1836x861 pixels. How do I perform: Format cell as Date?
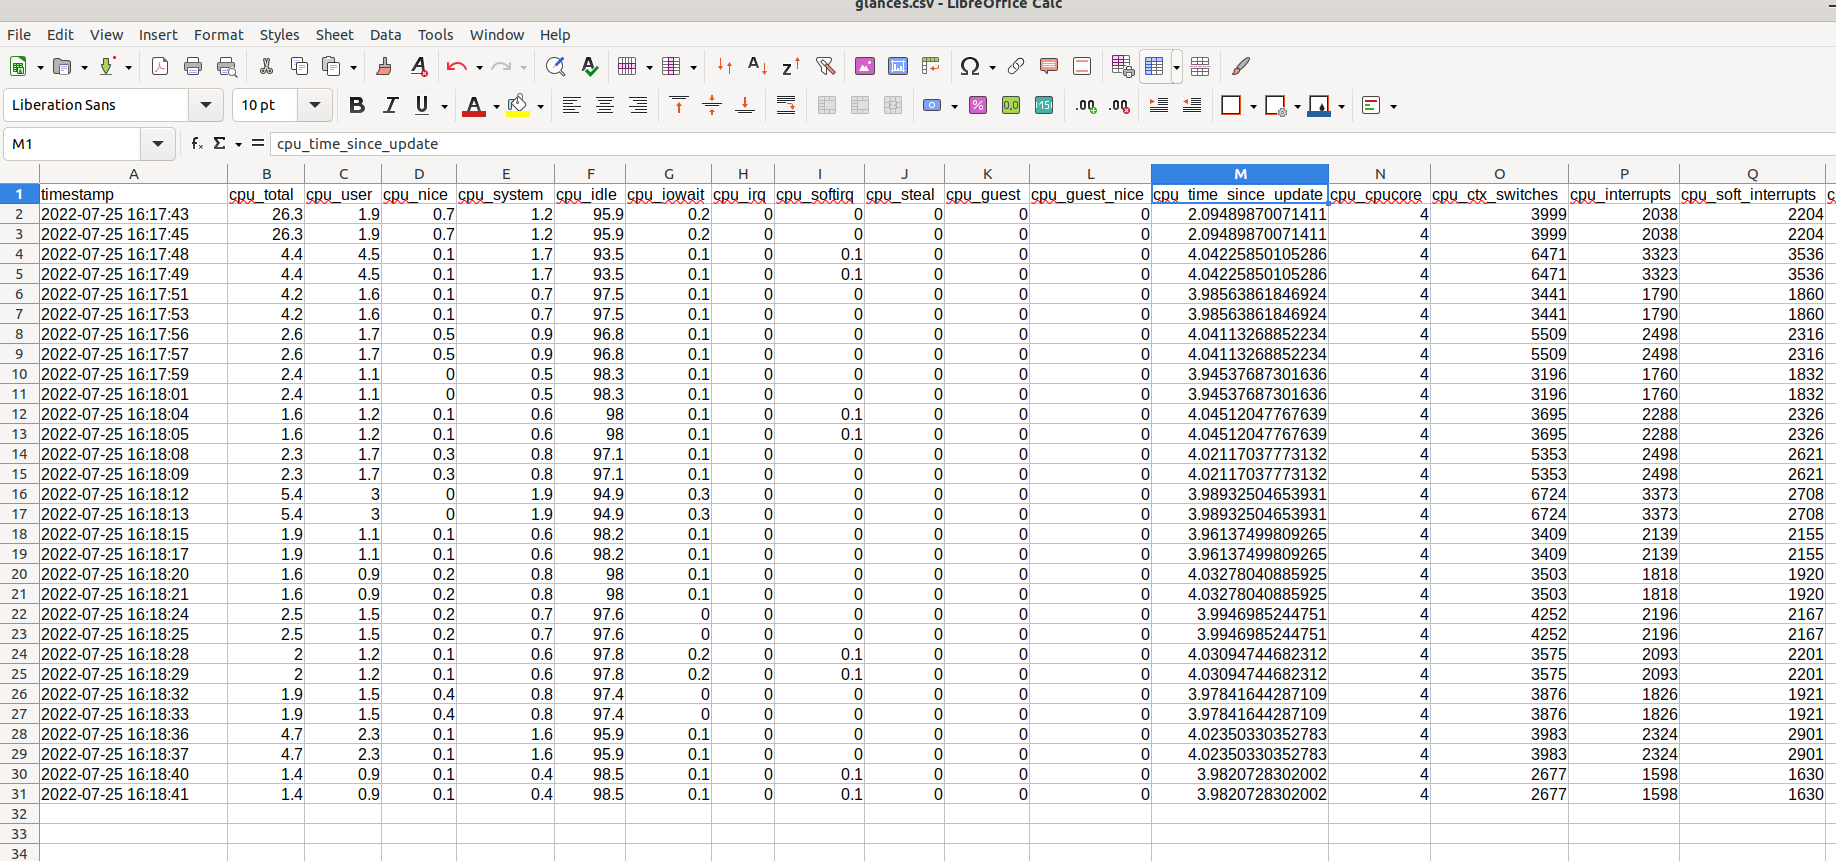(x=1044, y=105)
